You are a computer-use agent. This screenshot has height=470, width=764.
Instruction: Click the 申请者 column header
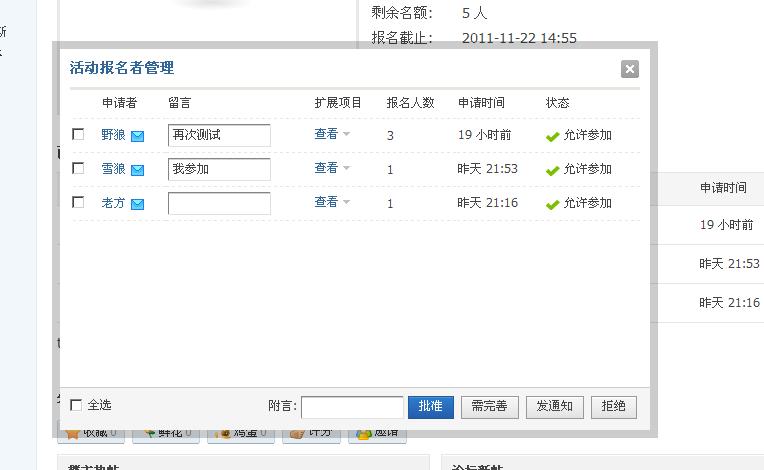pos(119,103)
